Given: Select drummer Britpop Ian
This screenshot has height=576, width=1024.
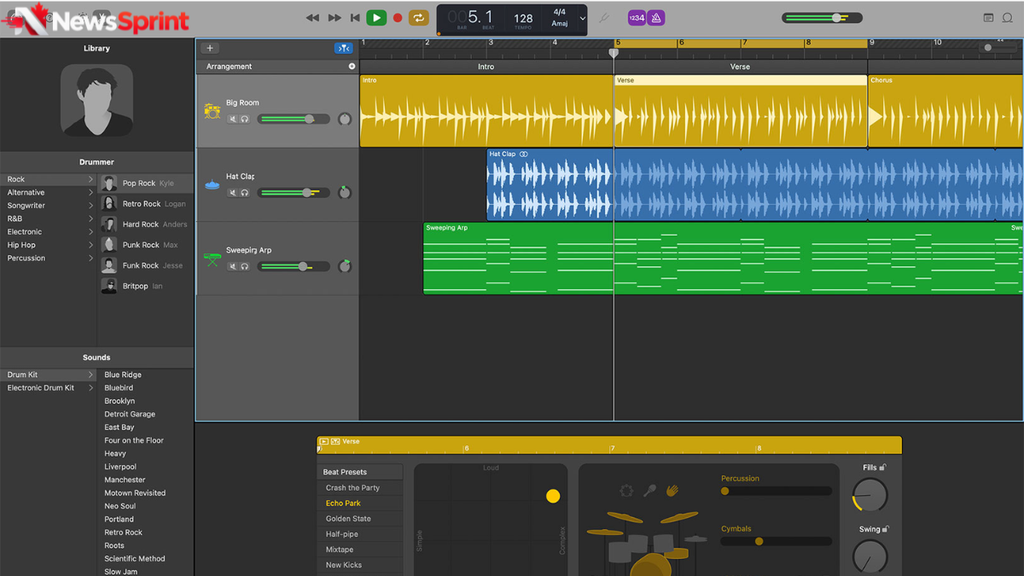Looking at the screenshot, I should (x=145, y=286).
